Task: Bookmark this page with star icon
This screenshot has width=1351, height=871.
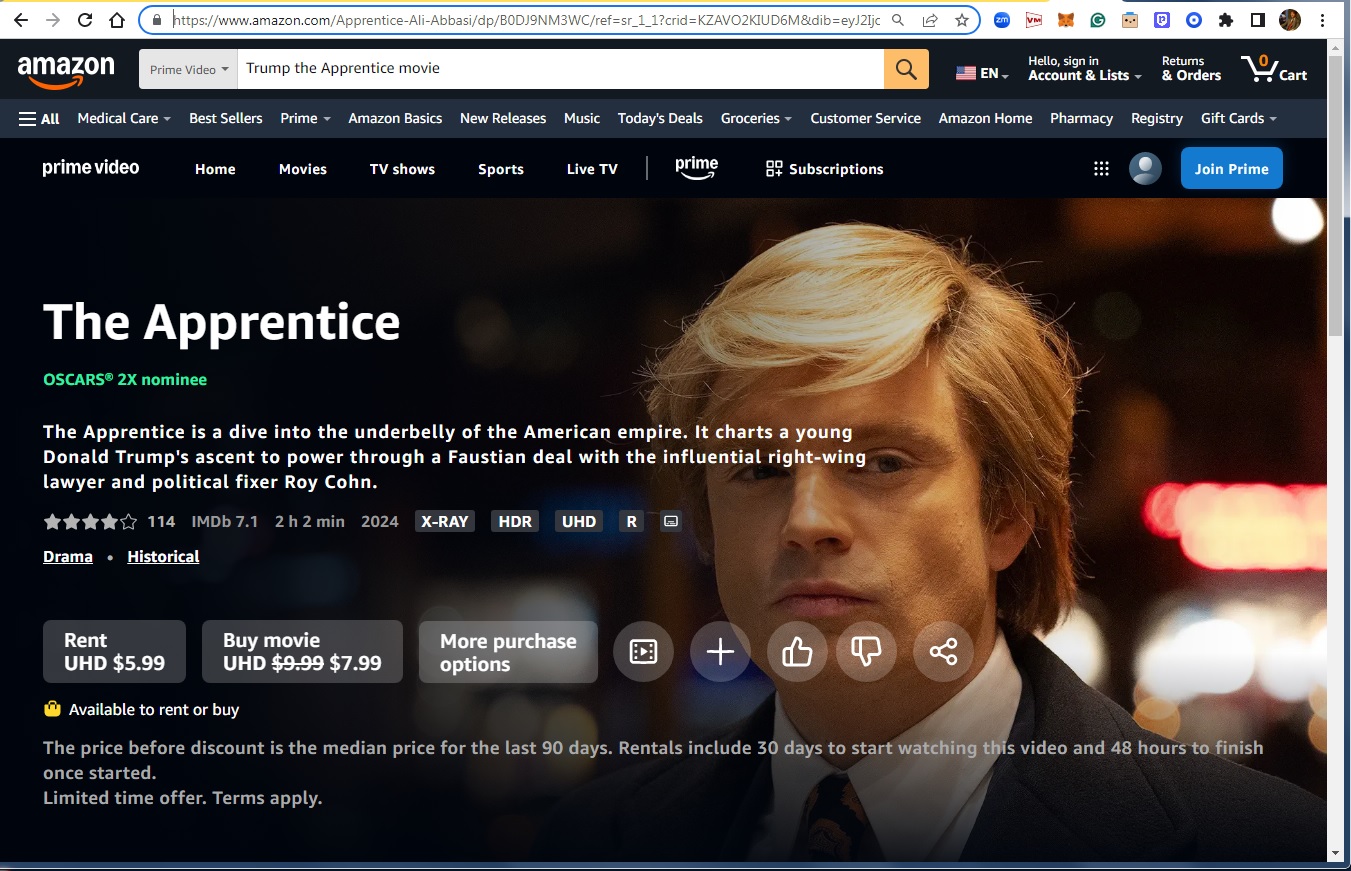Action: click(961, 20)
